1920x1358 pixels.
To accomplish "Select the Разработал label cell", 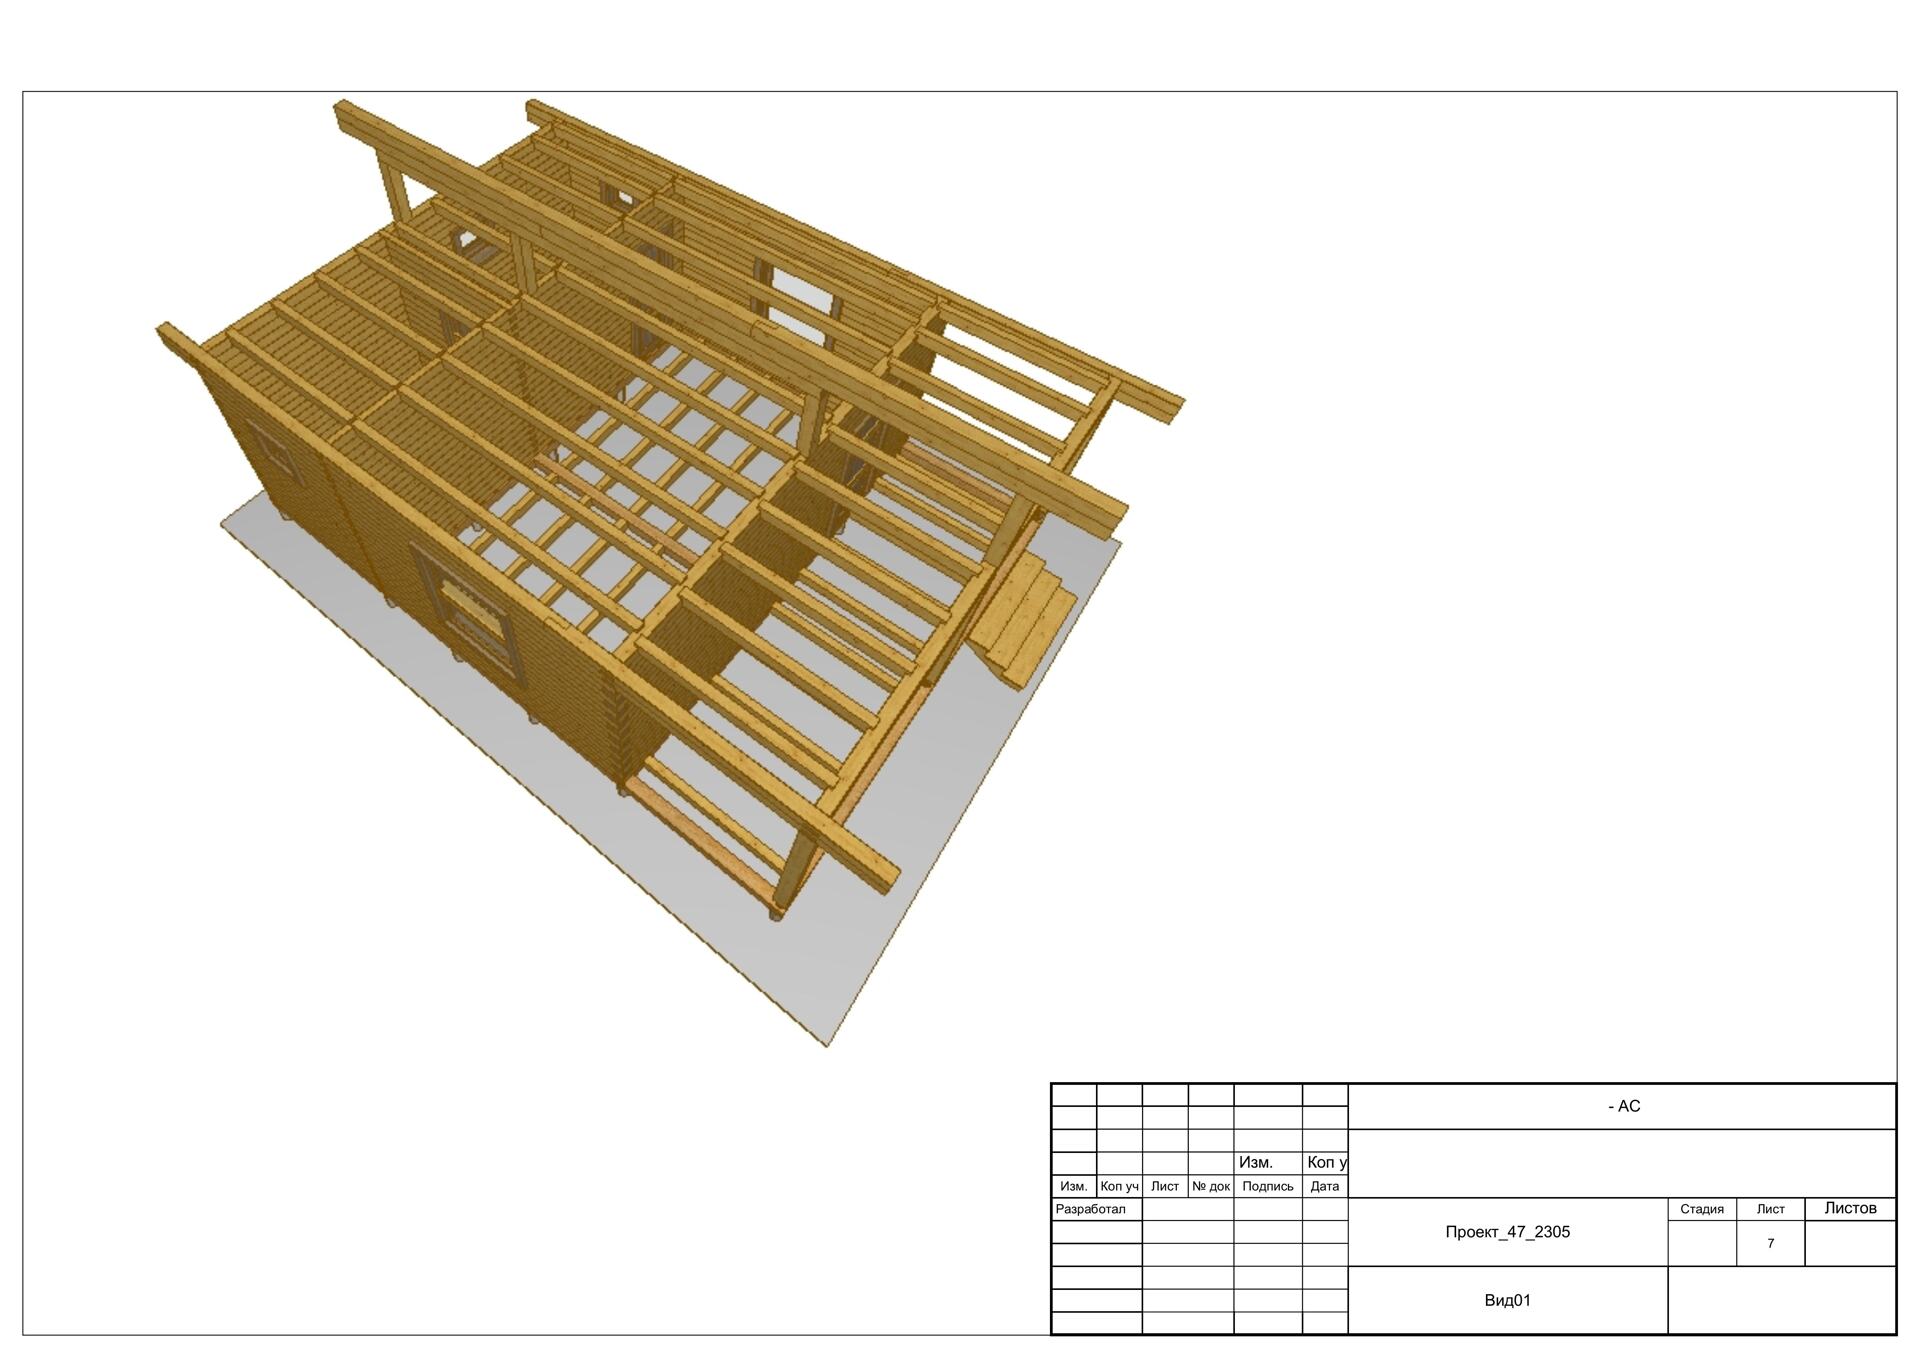I will point(1091,1209).
